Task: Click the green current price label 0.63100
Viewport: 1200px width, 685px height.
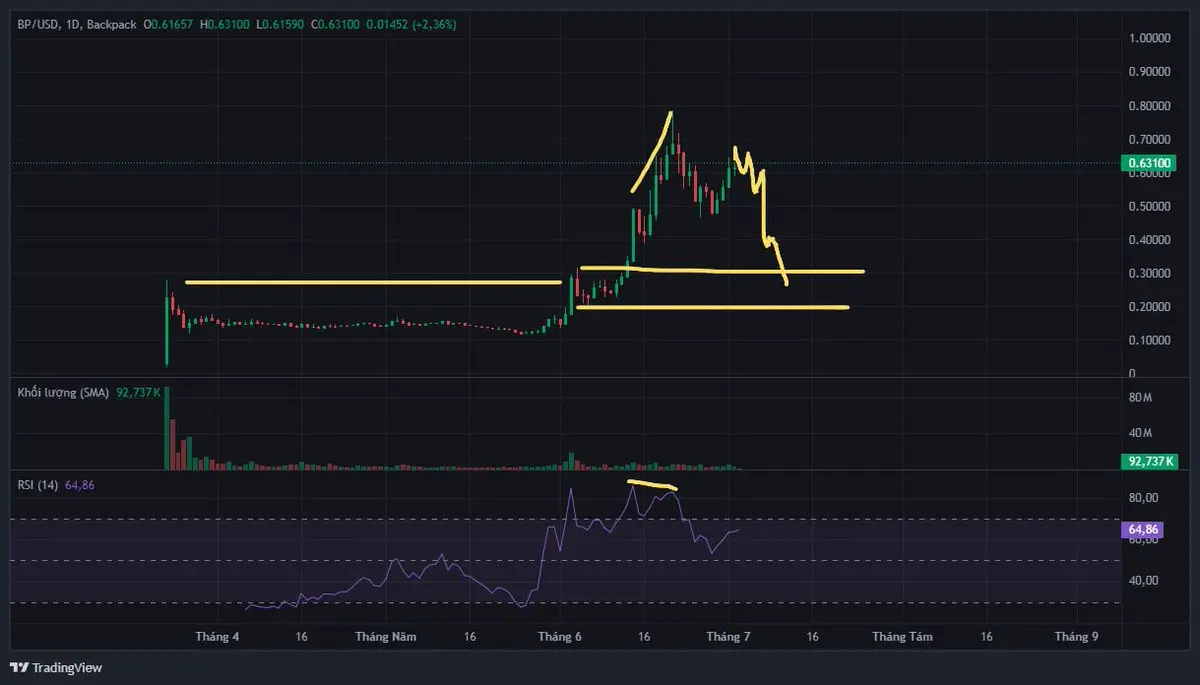Action: [1148, 162]
